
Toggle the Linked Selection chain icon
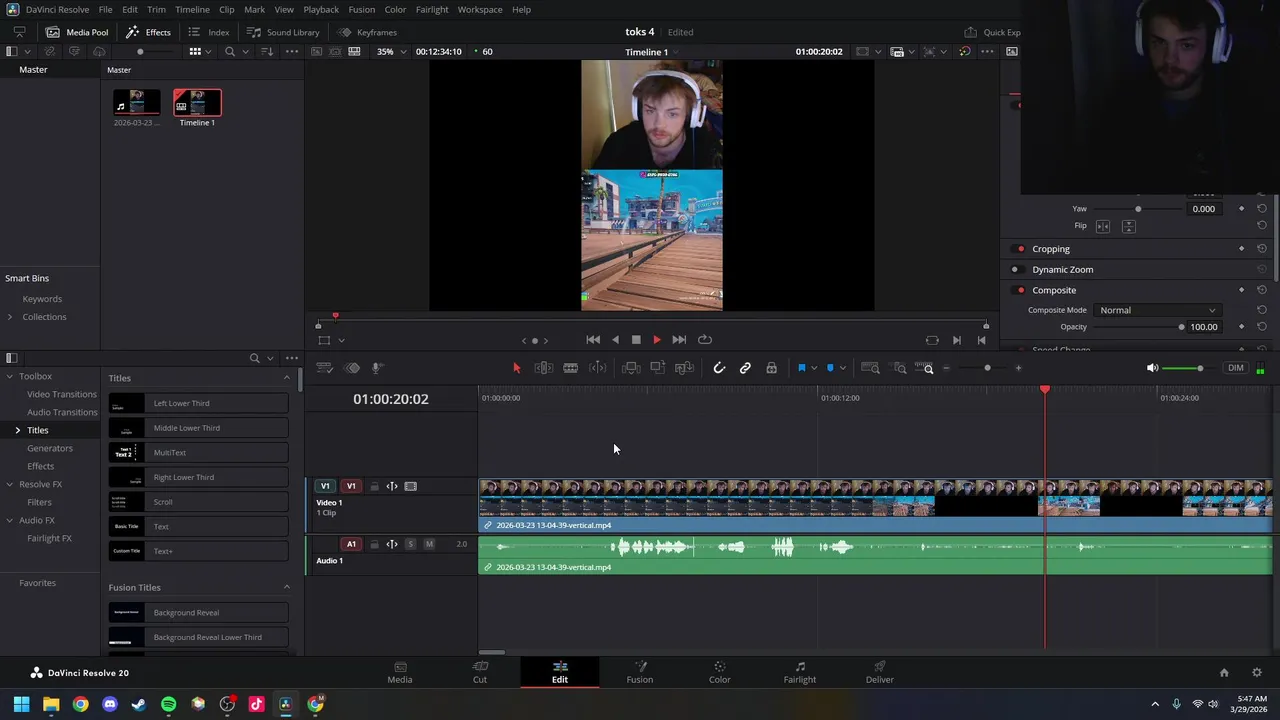coord(745,368)
